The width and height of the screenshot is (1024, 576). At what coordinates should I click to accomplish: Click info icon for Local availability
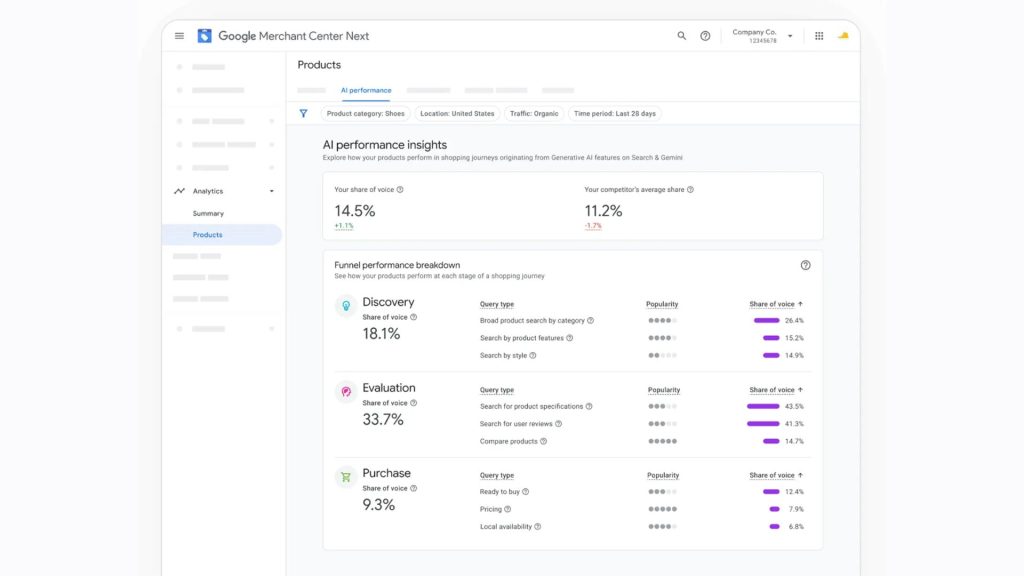pos(537,527)
